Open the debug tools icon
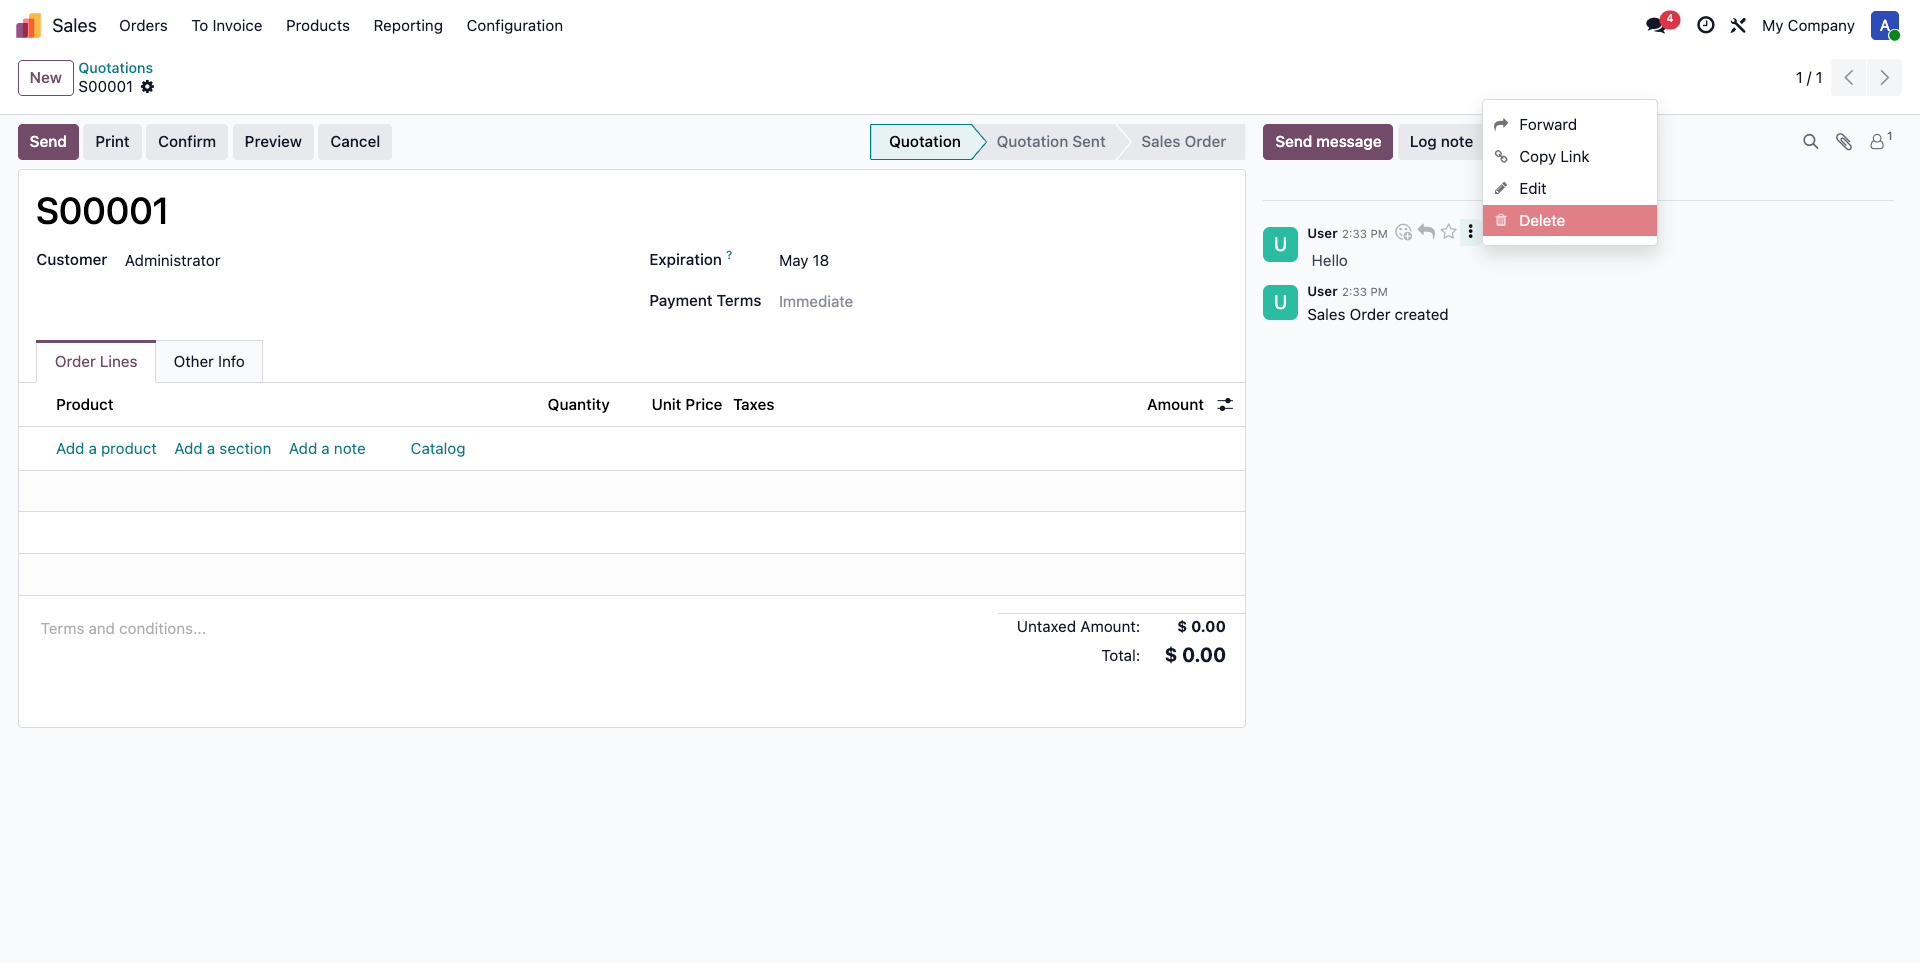Screen dimensions: 1920x963 pos(1738,25)
